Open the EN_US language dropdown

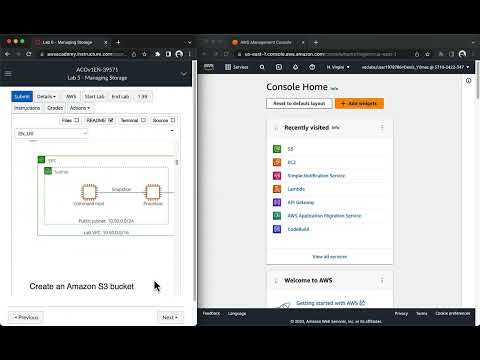pos(52,133)
